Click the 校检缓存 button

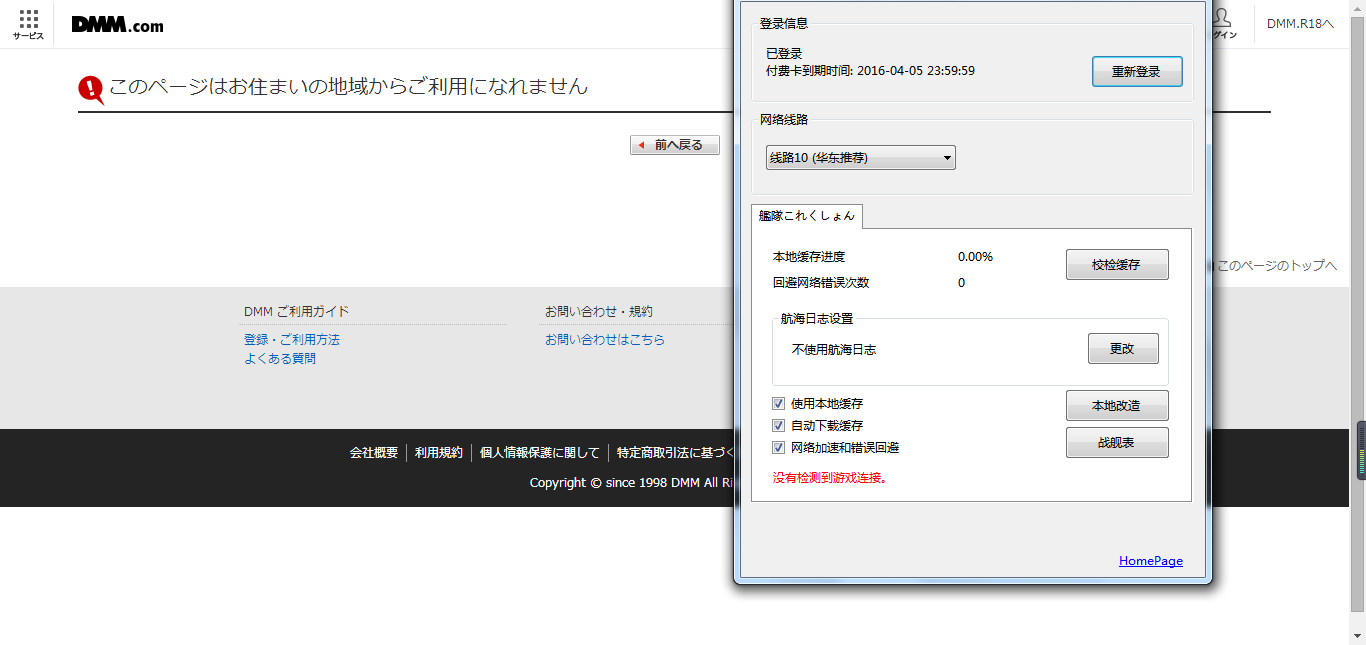coord(1116,265)
